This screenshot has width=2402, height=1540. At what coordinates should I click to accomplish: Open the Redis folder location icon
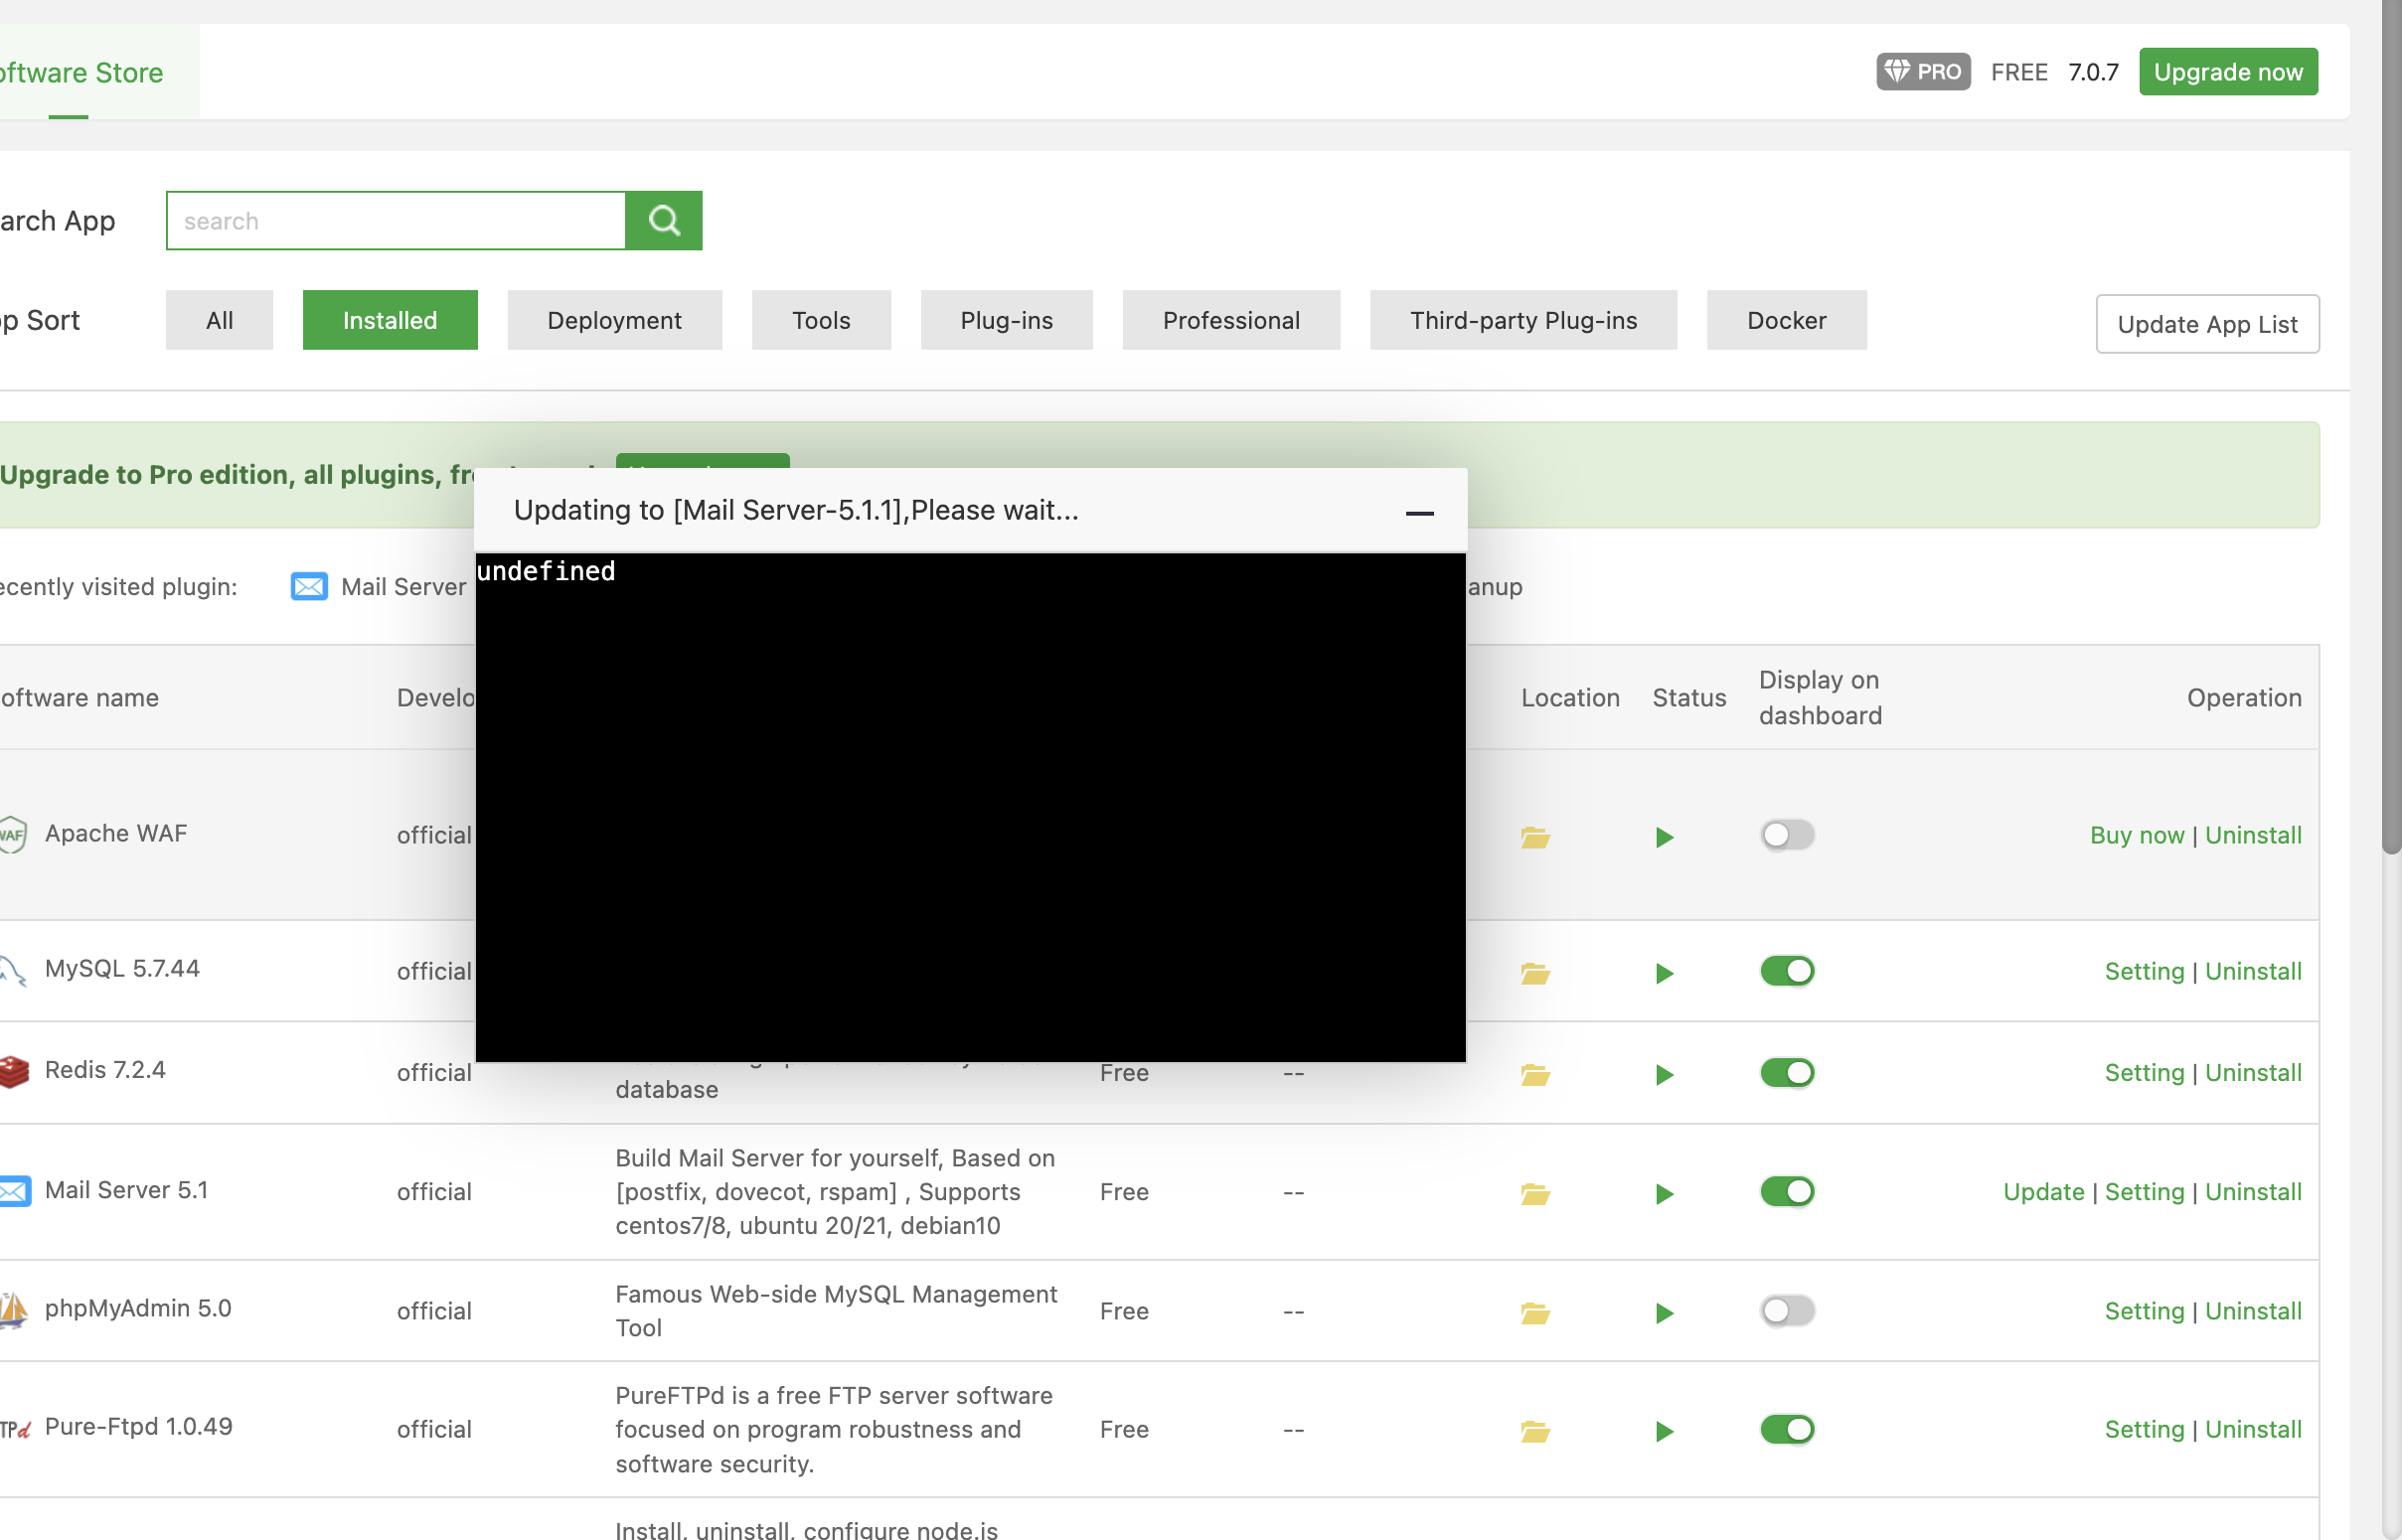click(x=1535, y=1075)
